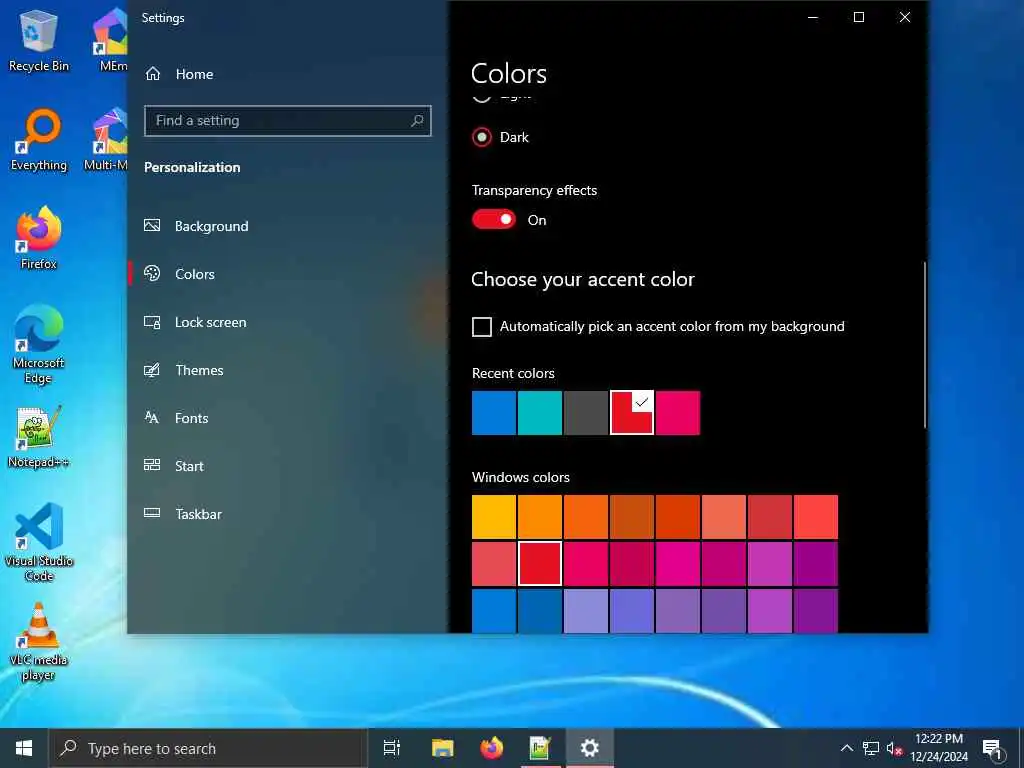Minimize the Settings window
This screenshot has height=768, width=1024.
[x=813, y=18]
